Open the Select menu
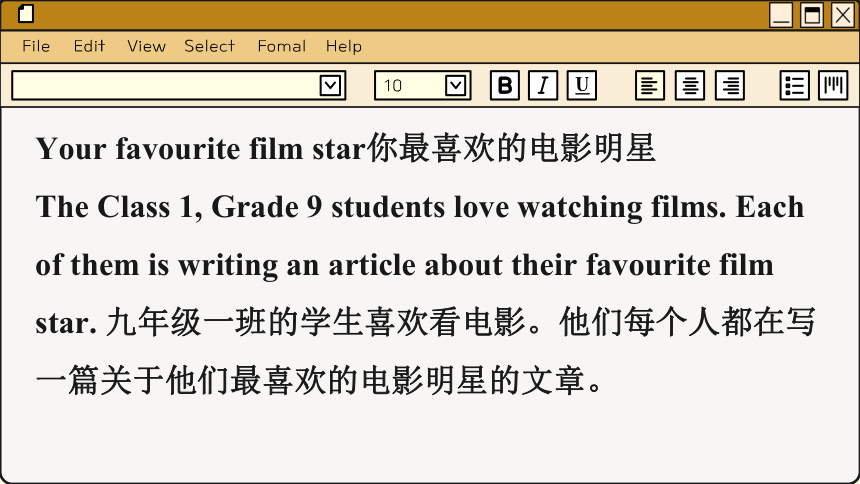 click(210, 46)
